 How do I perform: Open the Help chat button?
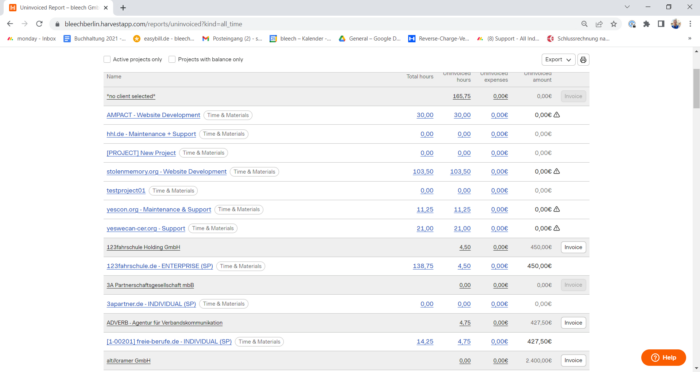(663, 357)
